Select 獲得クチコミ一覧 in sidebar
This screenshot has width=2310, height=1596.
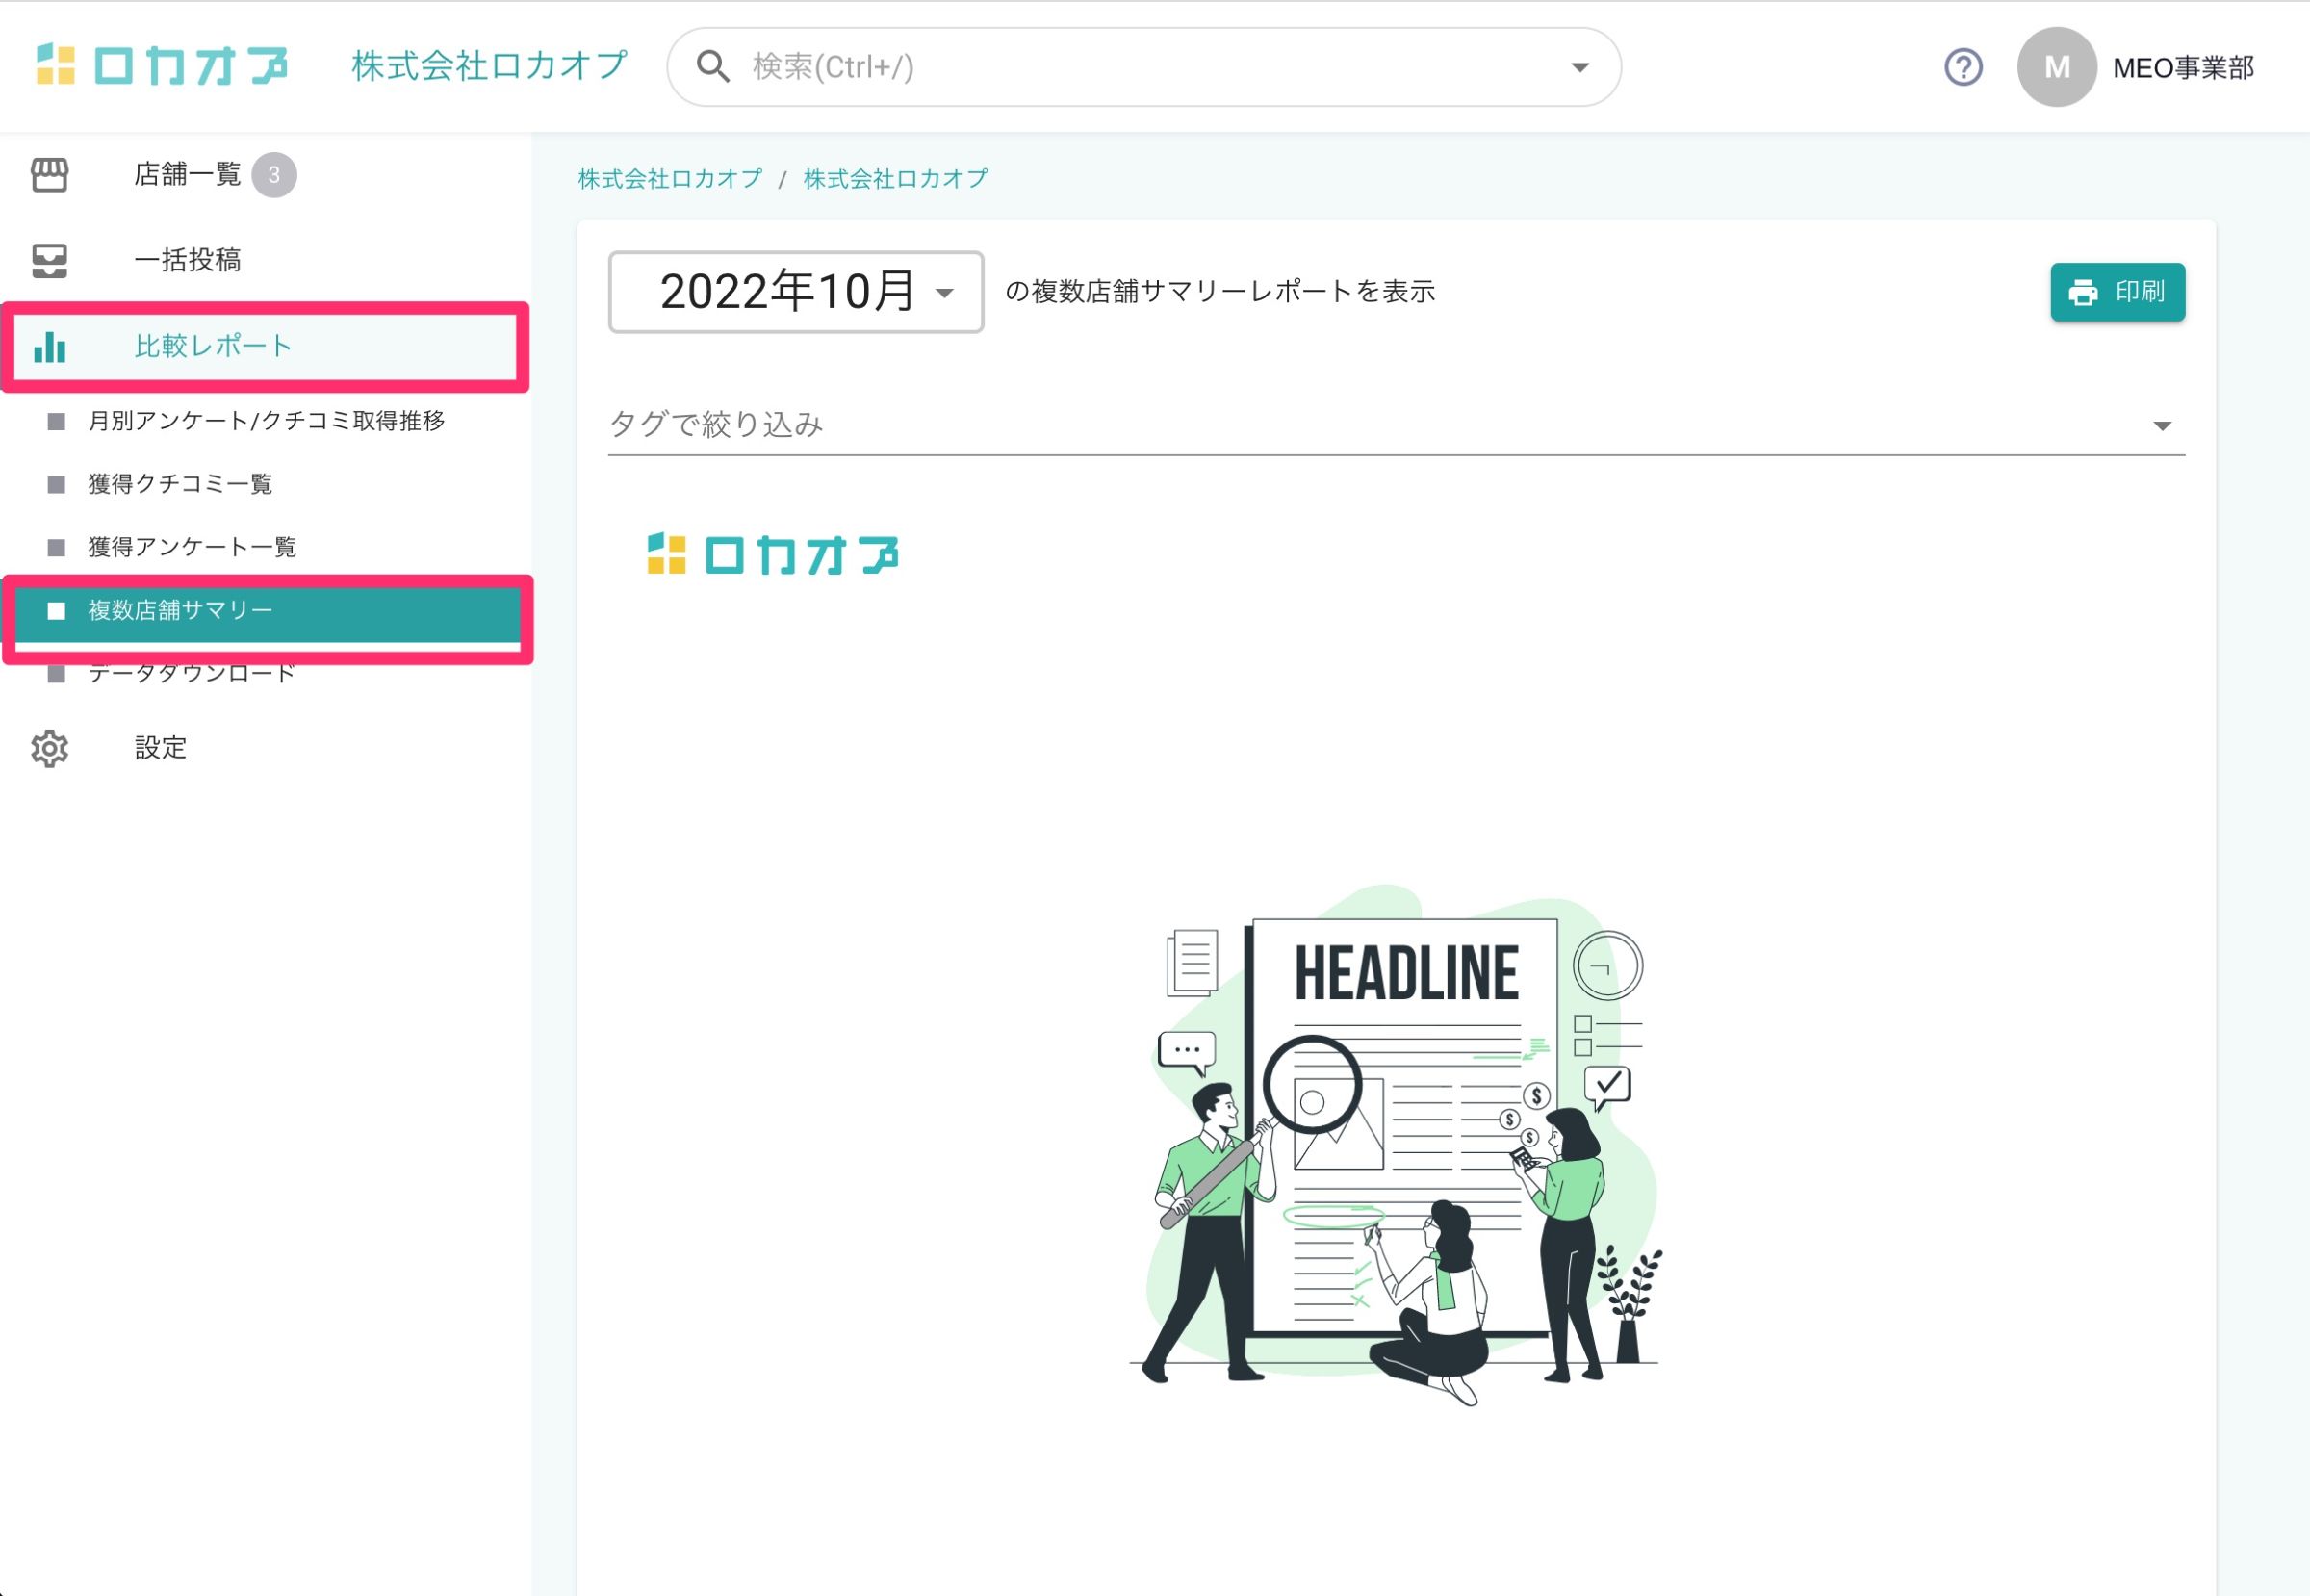coord(180,484)
